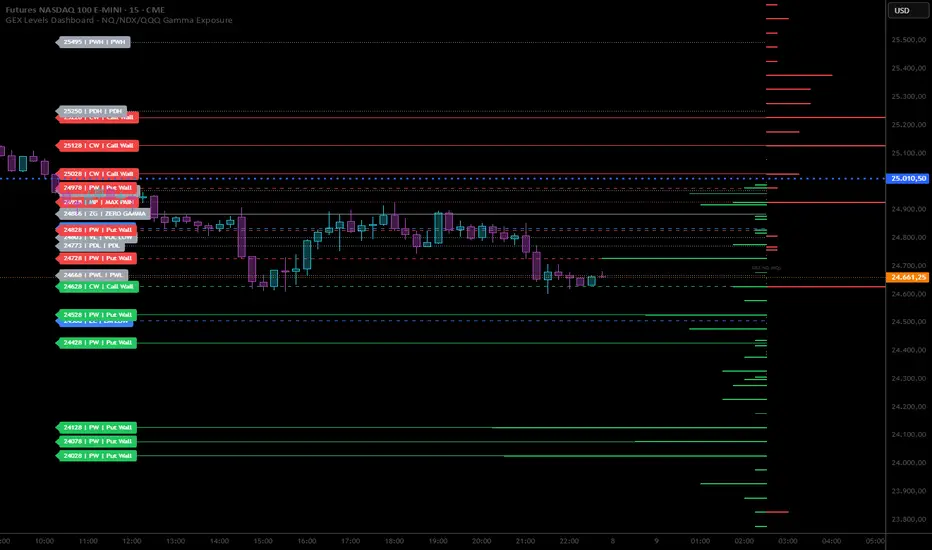Screen dimensions: 932x550
Task: Click 24,900.00 on the price axis
Action: tap(908, 209)
